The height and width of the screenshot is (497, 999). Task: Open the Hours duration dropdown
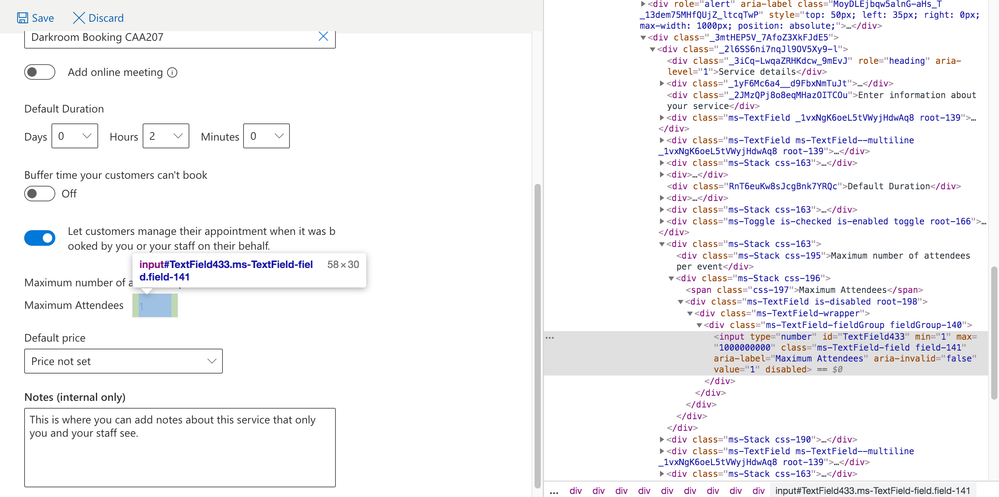[166, 136]
